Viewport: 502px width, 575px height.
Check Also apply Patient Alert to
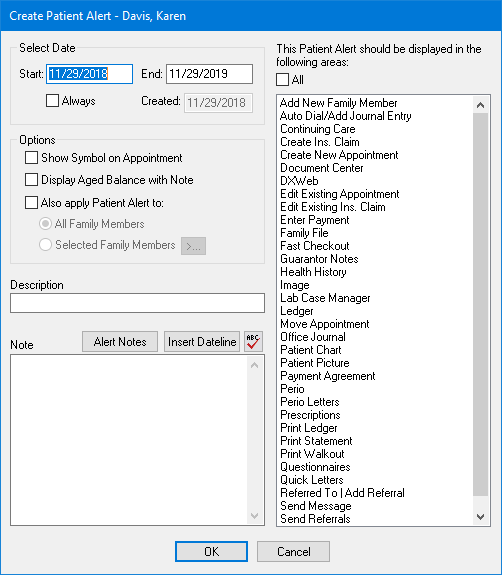coord(31,202)
